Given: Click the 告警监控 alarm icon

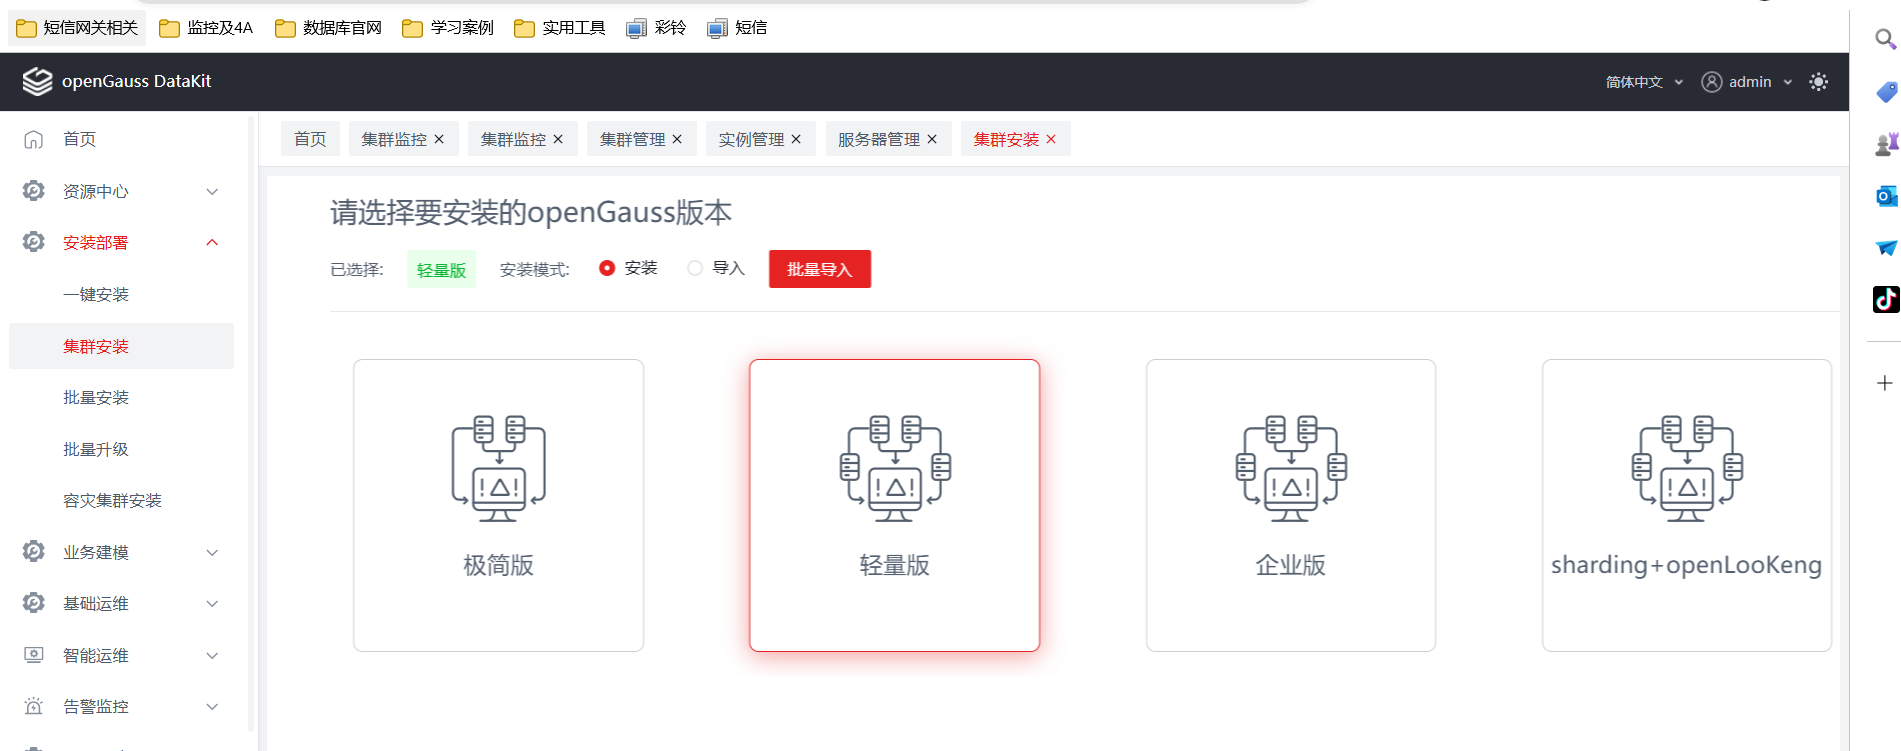Looking at the screenshot, I should point(33,706).
